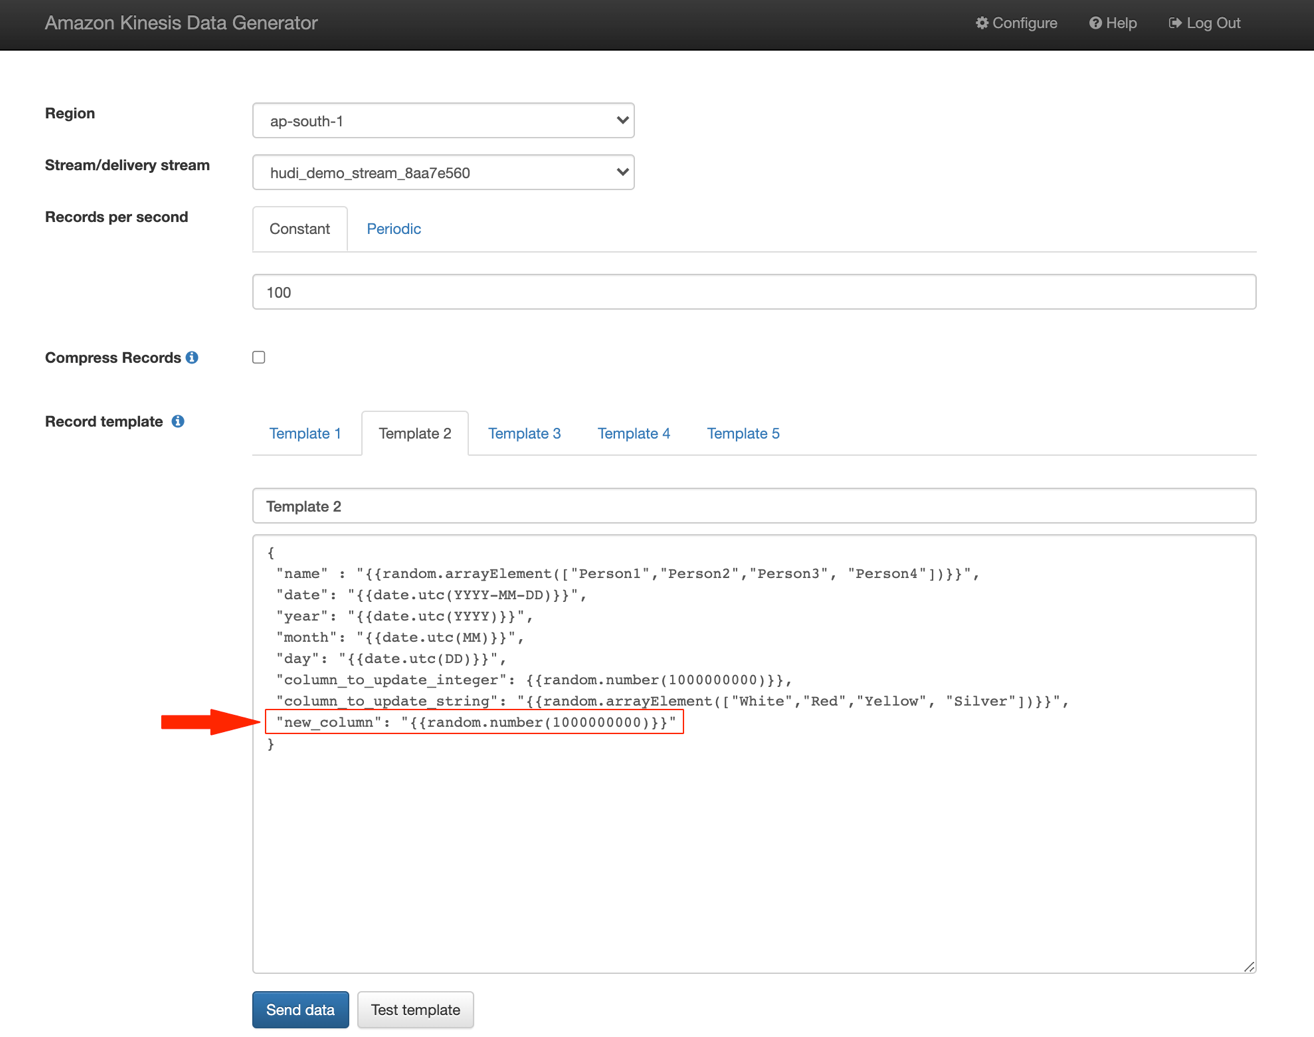Click the Records per second label
Viewport: 1314px width, 1037px height.
point(116,217)
